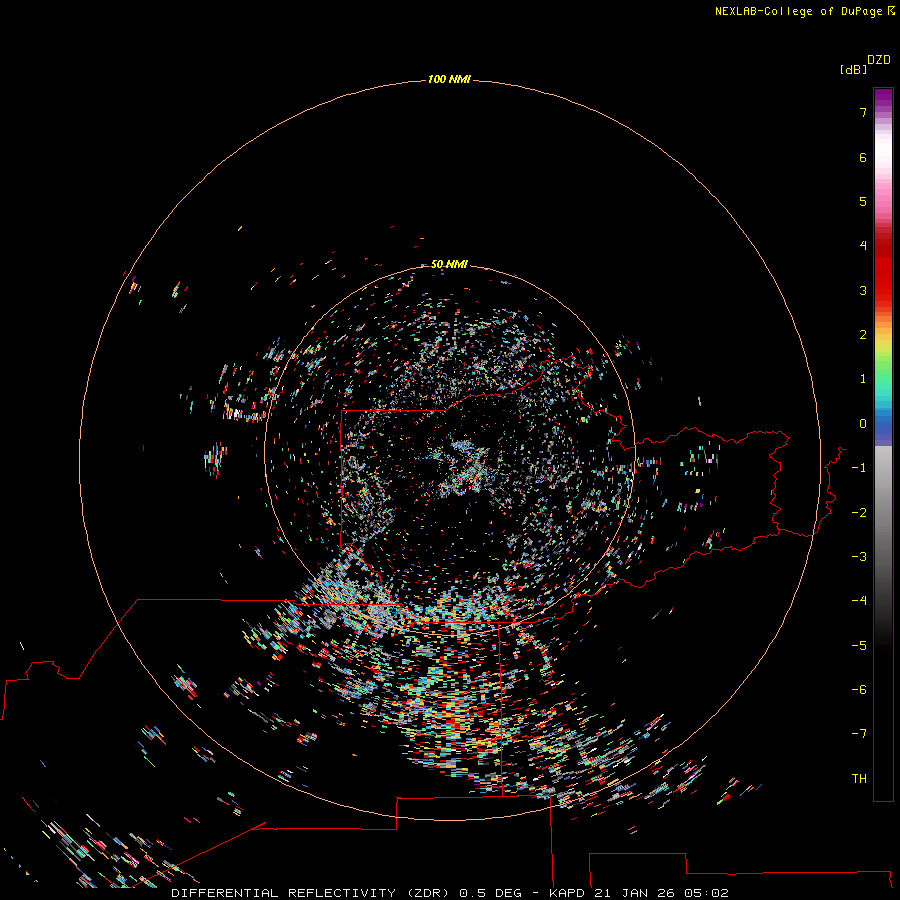Click the 21 JAN 26 05:02 timestamp

[661, 893]
